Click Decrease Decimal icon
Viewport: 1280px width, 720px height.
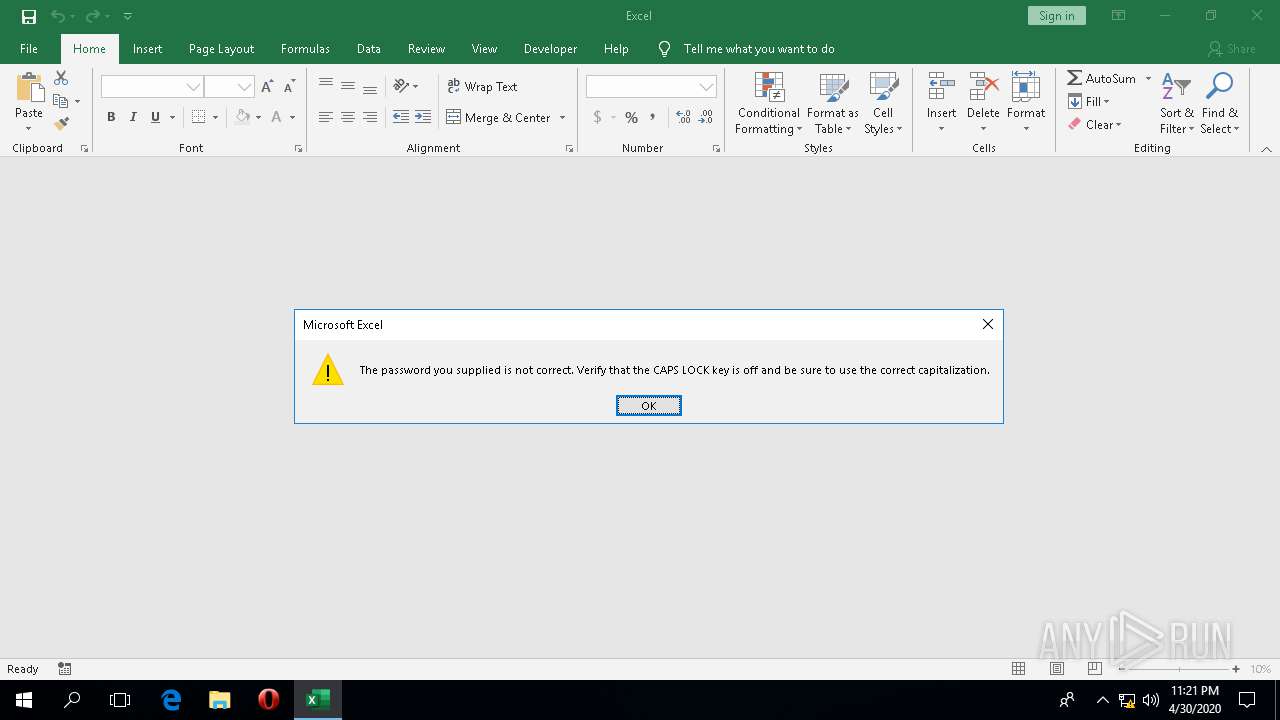[x=706, y=117]
